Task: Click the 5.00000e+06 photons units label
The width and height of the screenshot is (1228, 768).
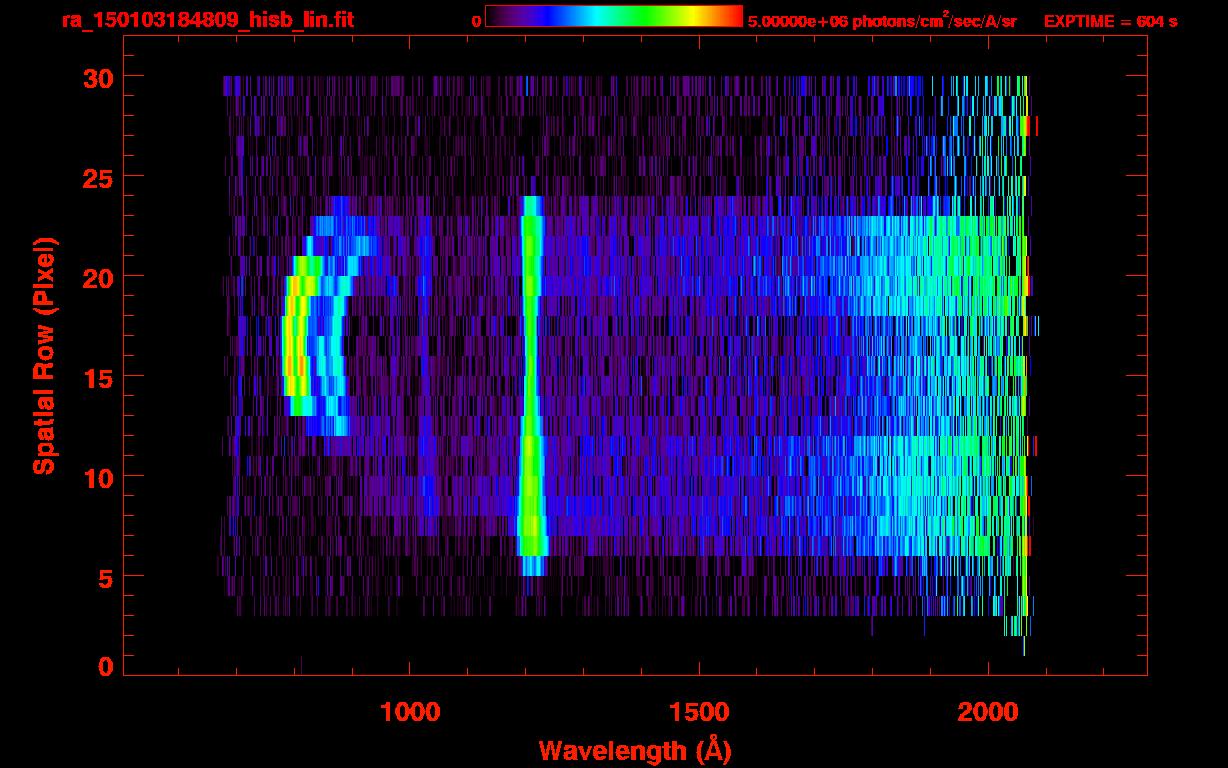Action: [881, 21]
